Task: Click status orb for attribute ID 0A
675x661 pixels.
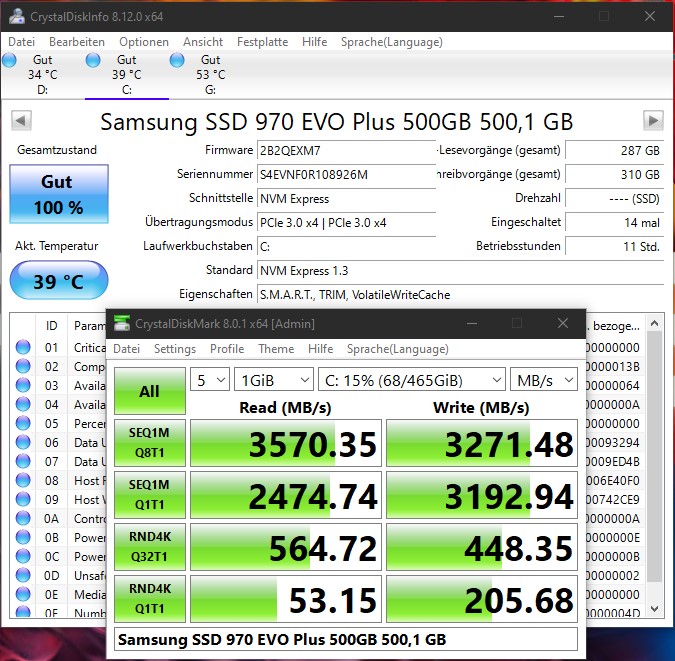Action: click(x=23, y=518)
